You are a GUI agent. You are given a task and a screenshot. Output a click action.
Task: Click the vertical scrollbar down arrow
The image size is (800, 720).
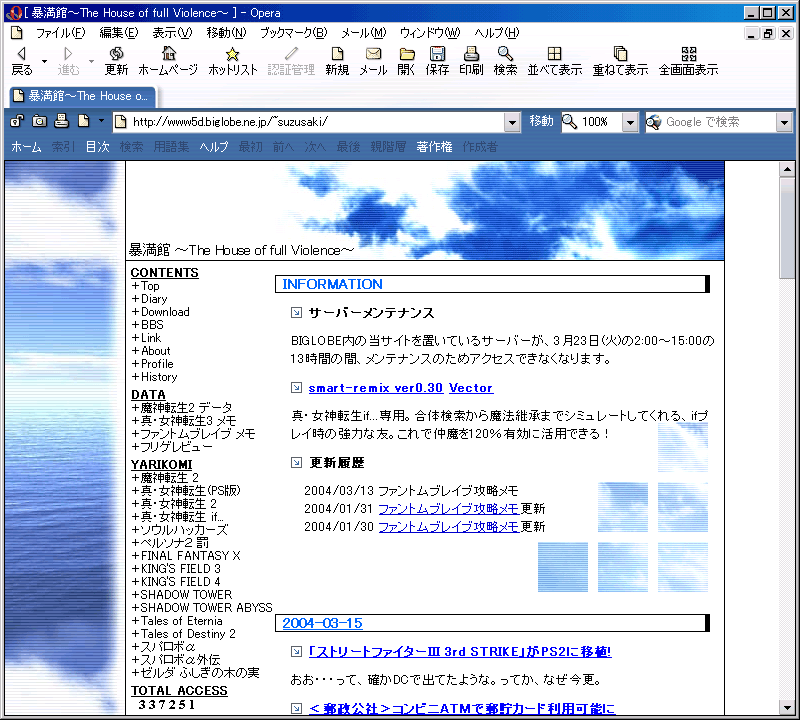[x=787, y=708]
